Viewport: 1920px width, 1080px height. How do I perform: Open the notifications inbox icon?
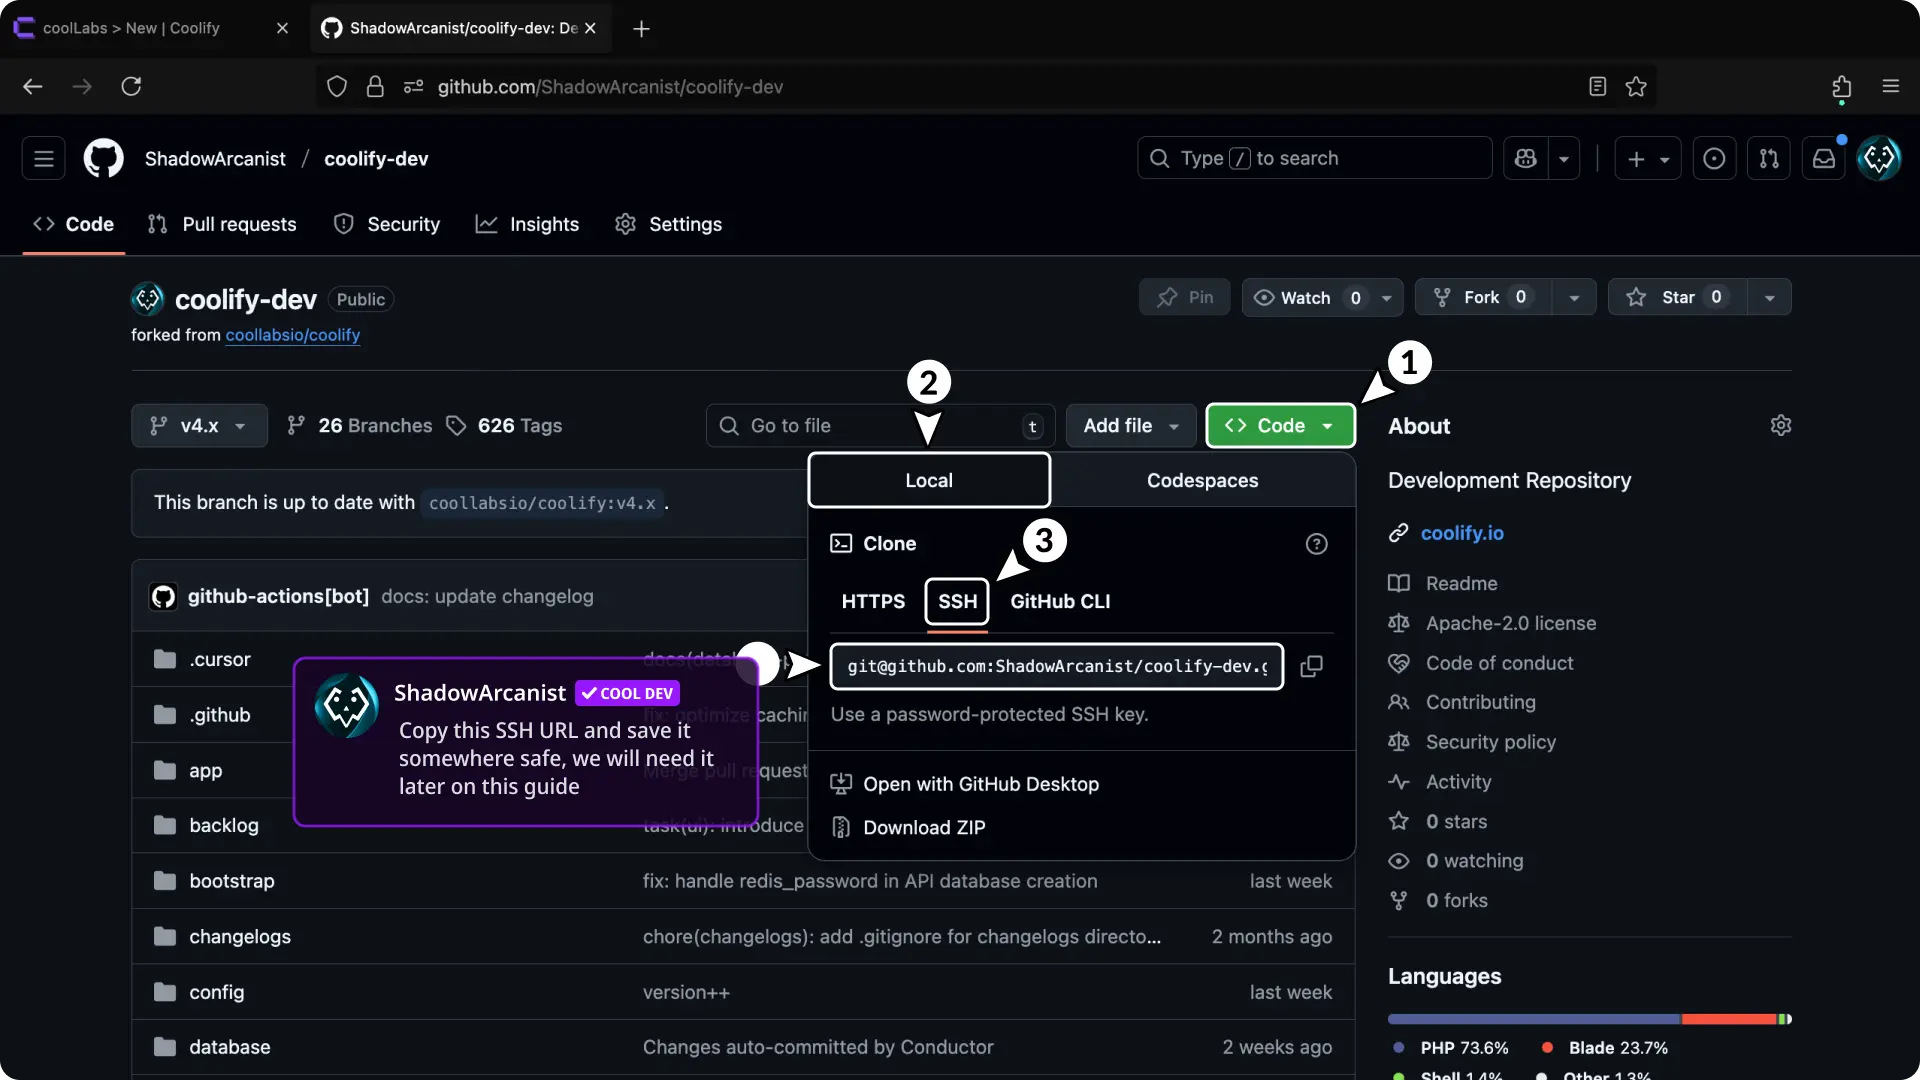click(1823, 159)
